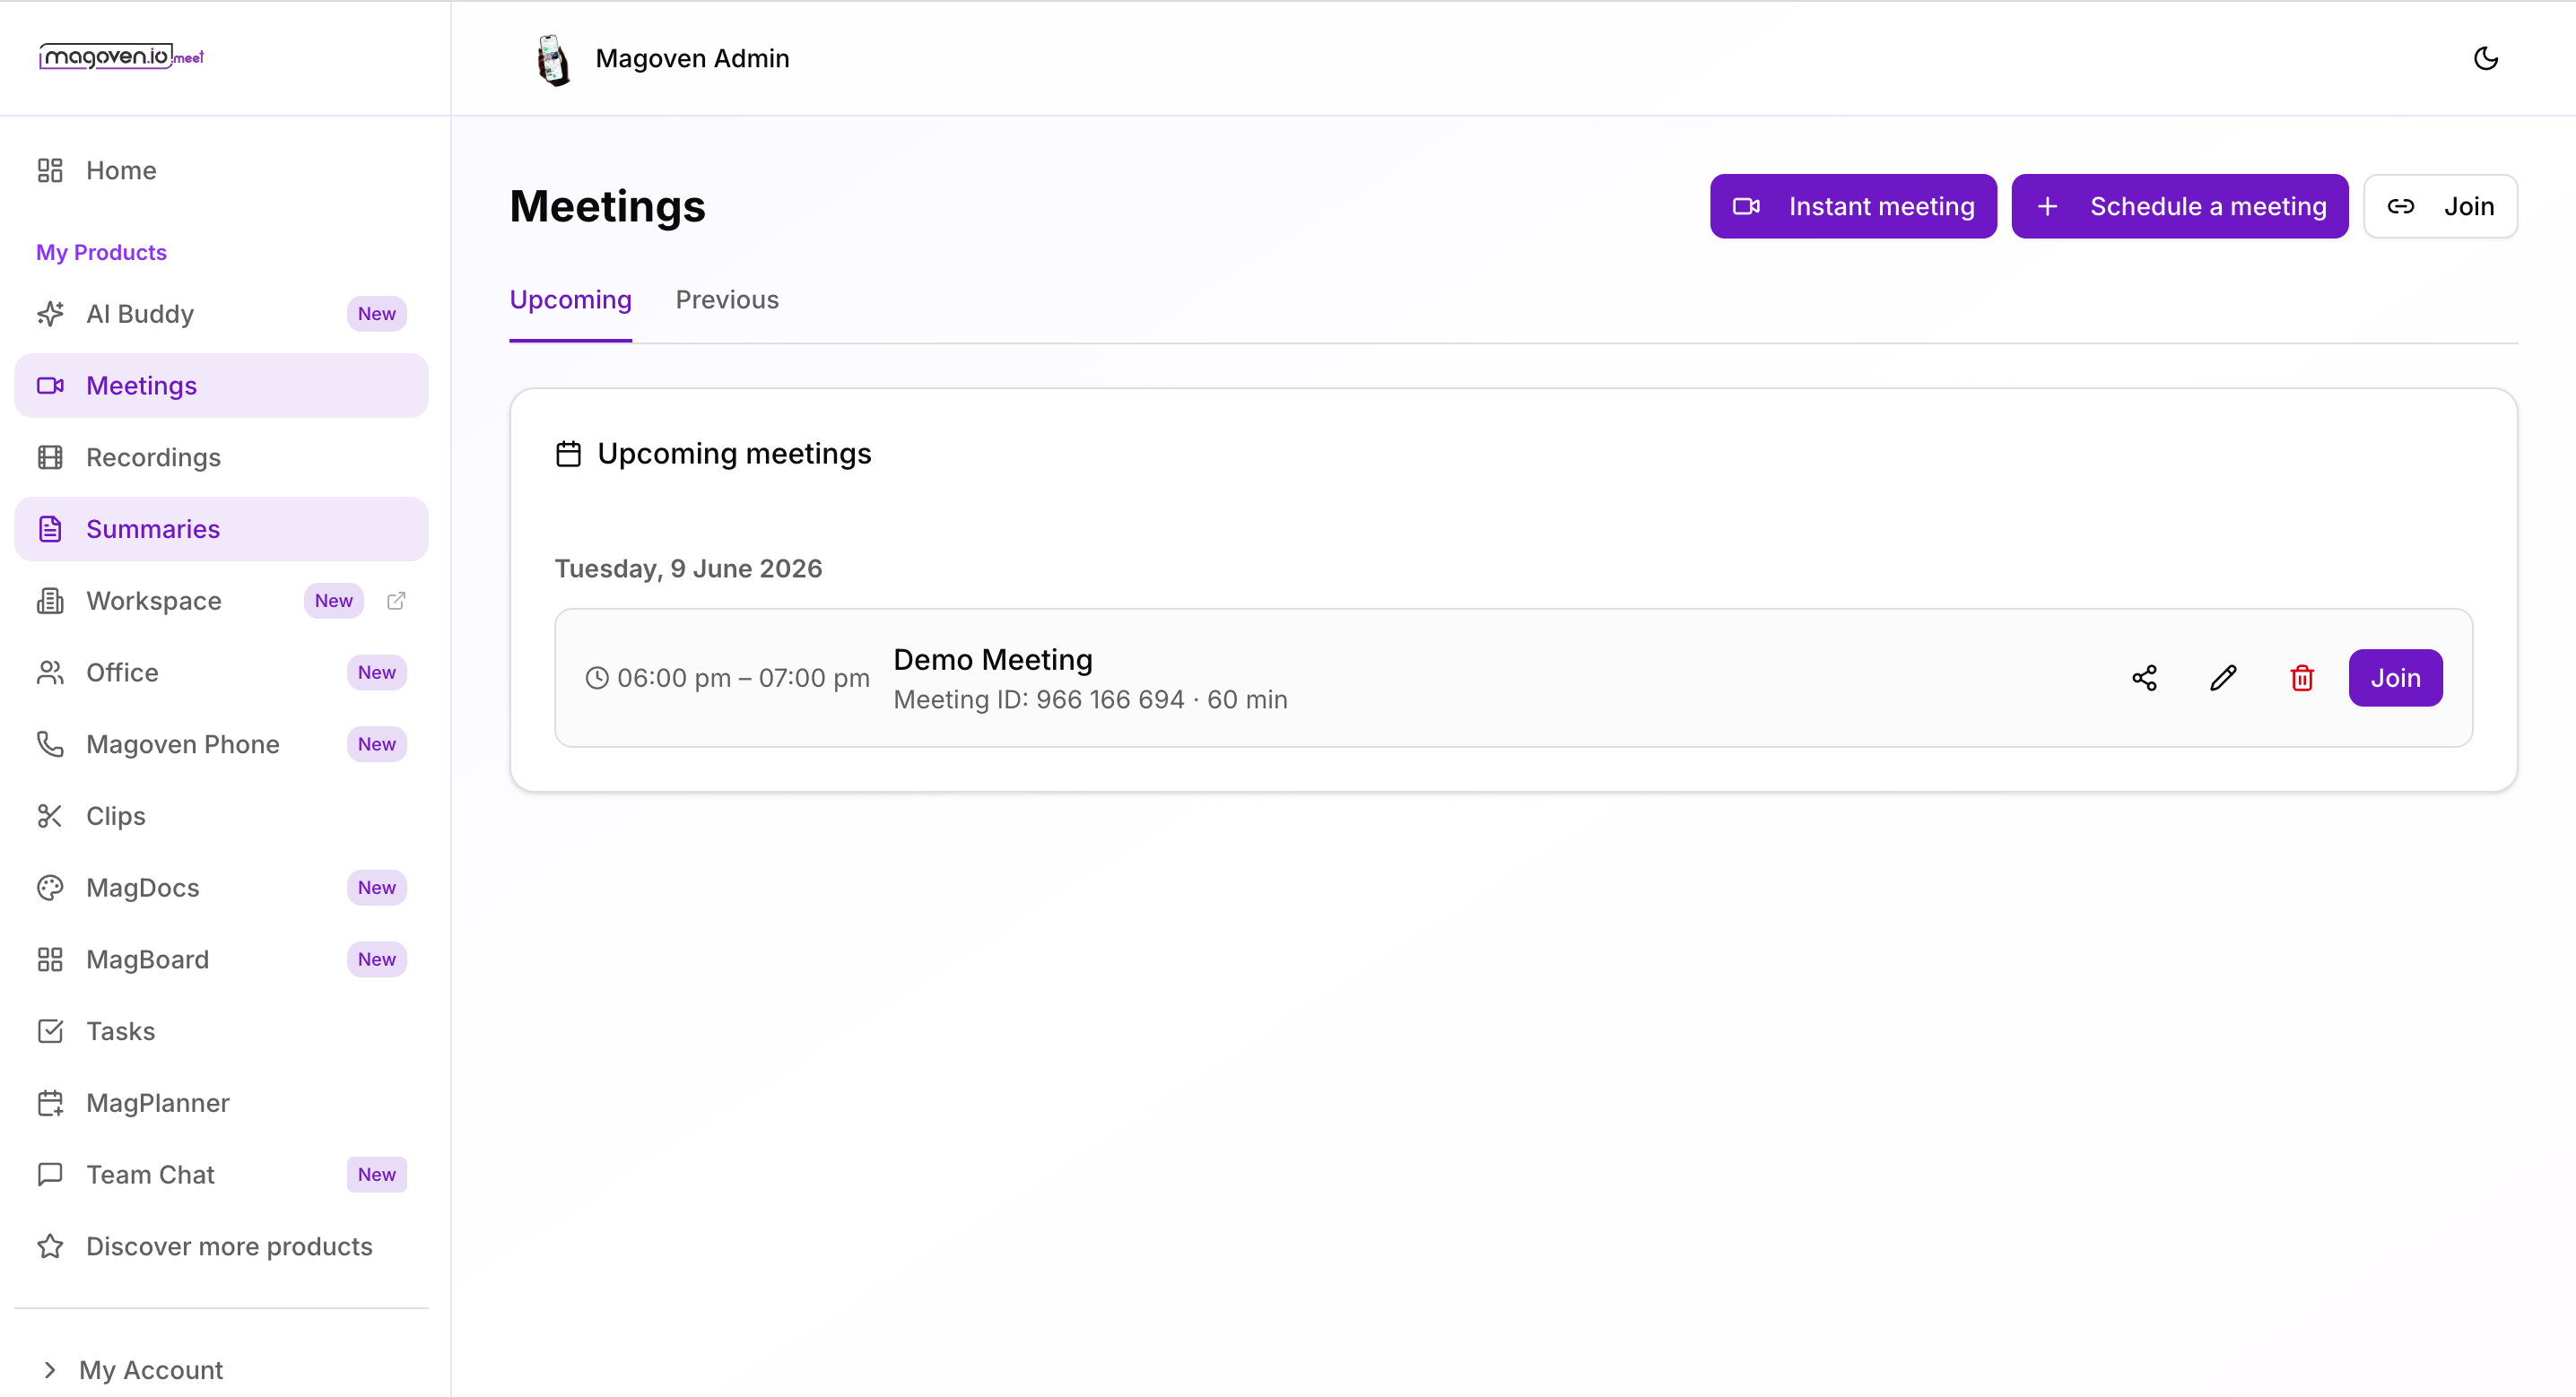2576x1397 pixels.
Task: Click the Magoven Admin name
Action: click(692, 58)
